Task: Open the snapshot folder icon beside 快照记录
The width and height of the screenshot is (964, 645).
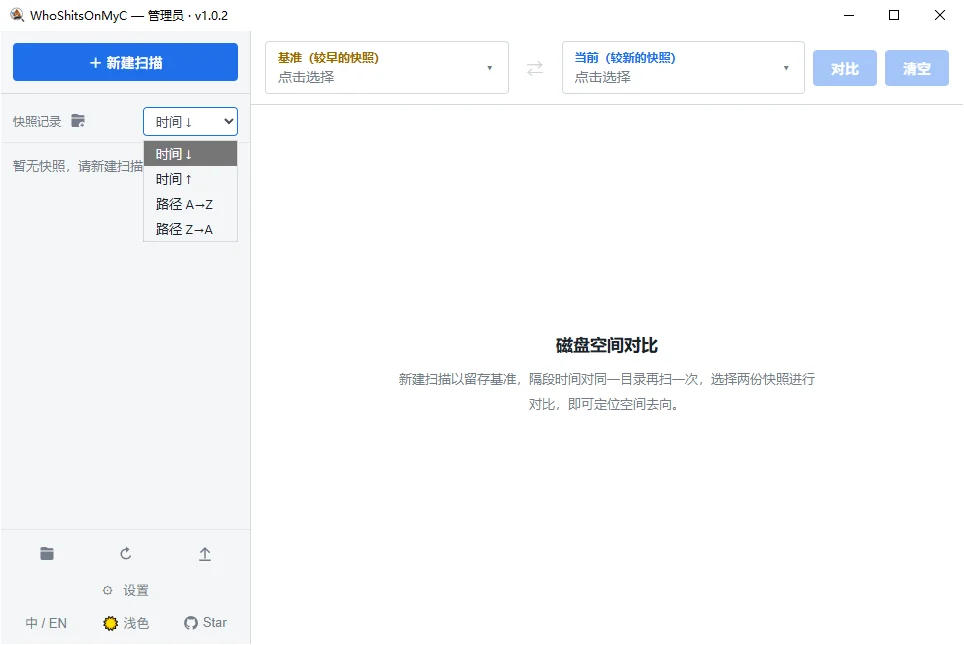Action: coord(78,121)
